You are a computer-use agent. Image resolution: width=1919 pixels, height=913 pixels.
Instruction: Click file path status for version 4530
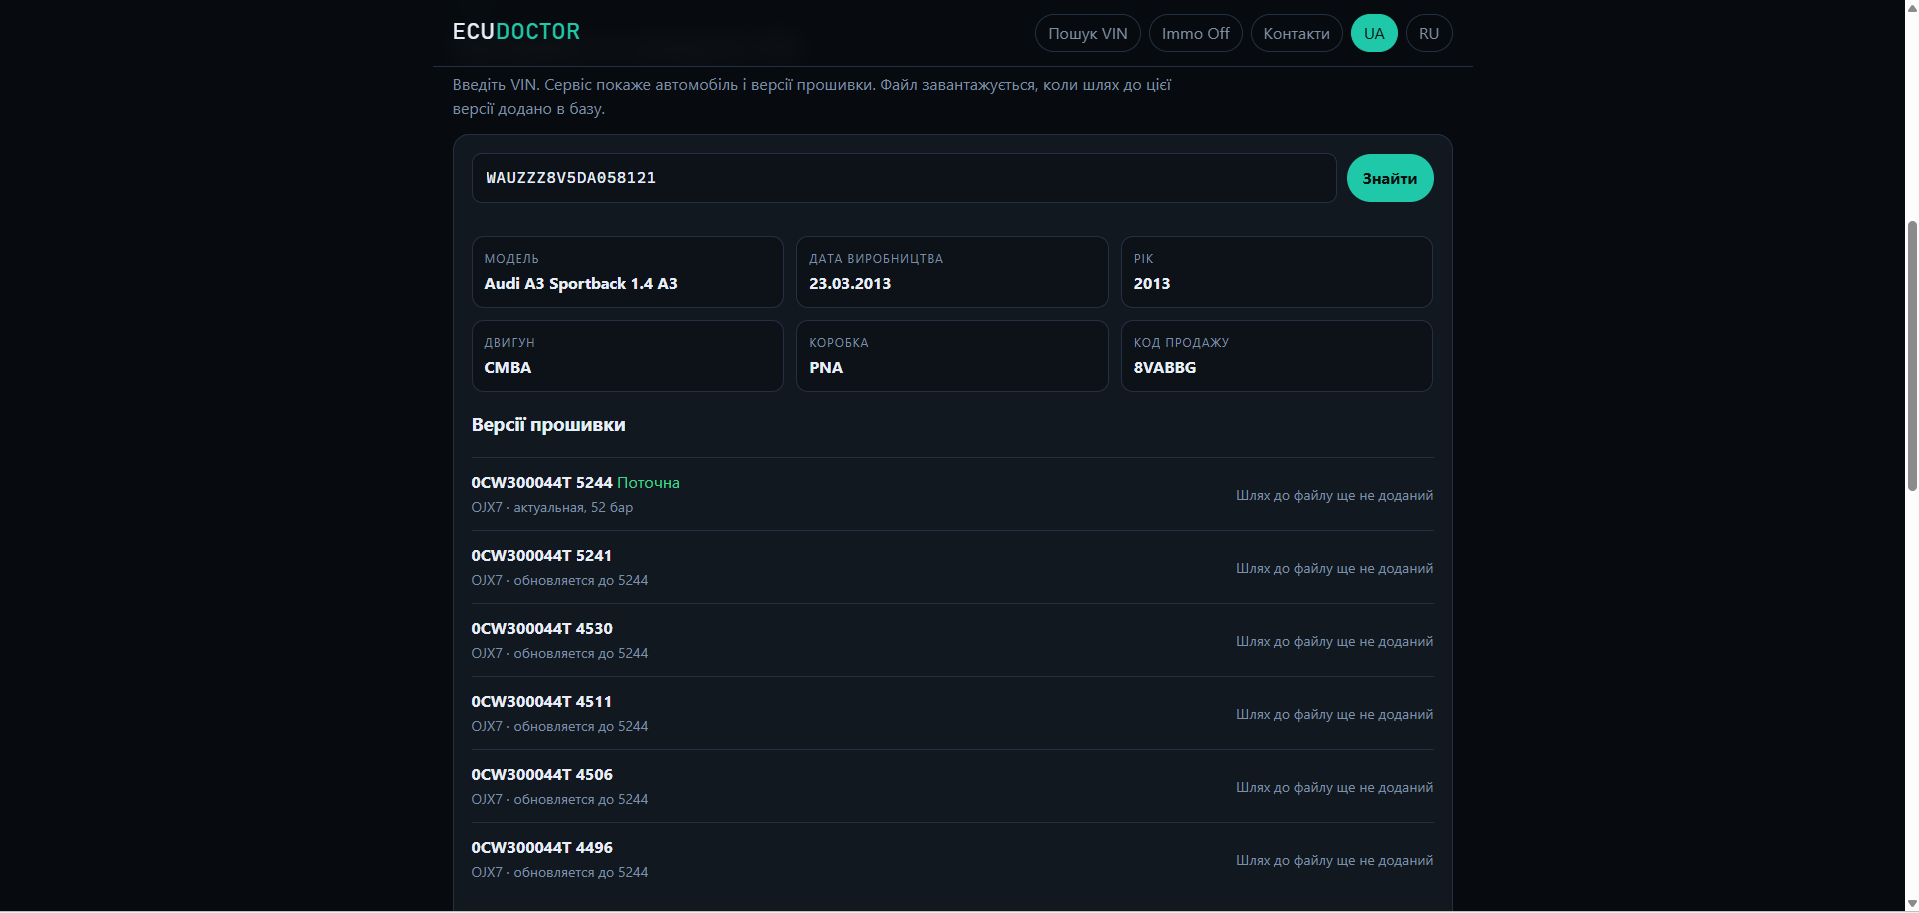(x=1334, y=641)
